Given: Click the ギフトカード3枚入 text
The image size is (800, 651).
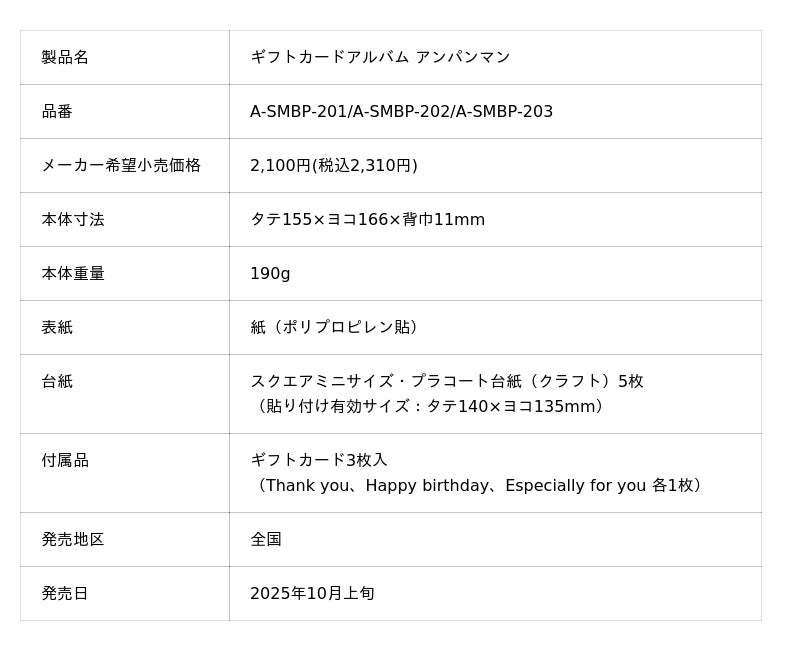Looking at the screenshot, I should click(318, 460).
